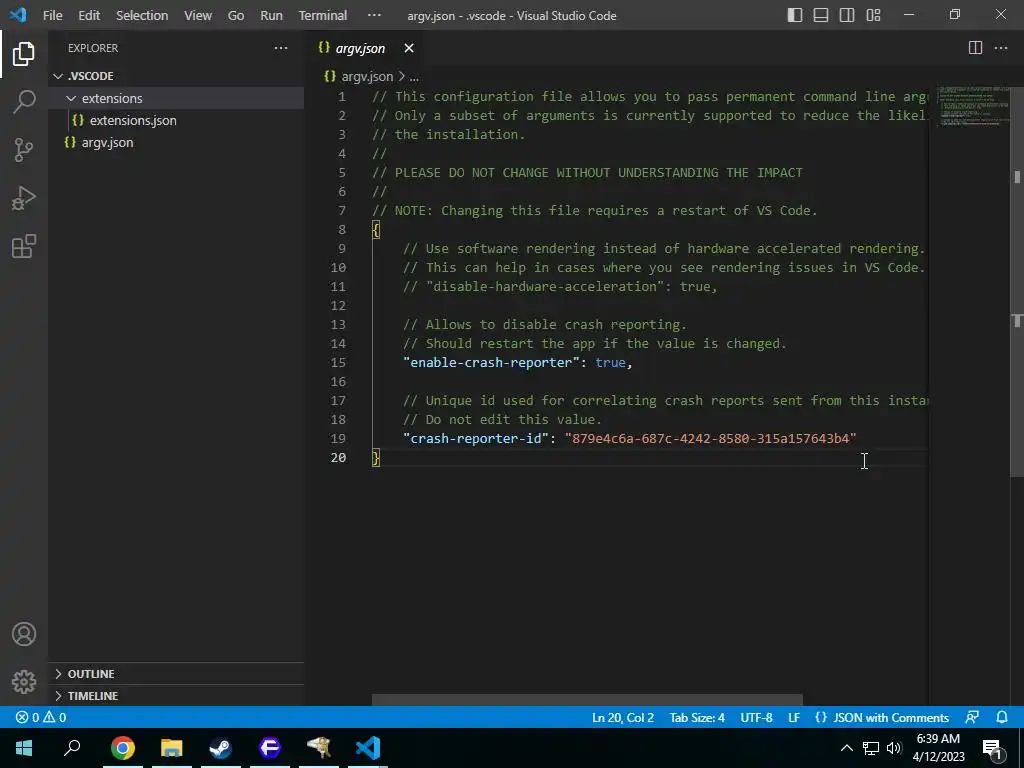The height and width of the screenshot is (768, 1024).
Task: Toggle the bottom Panel layout icon
Action: point(821,15)
